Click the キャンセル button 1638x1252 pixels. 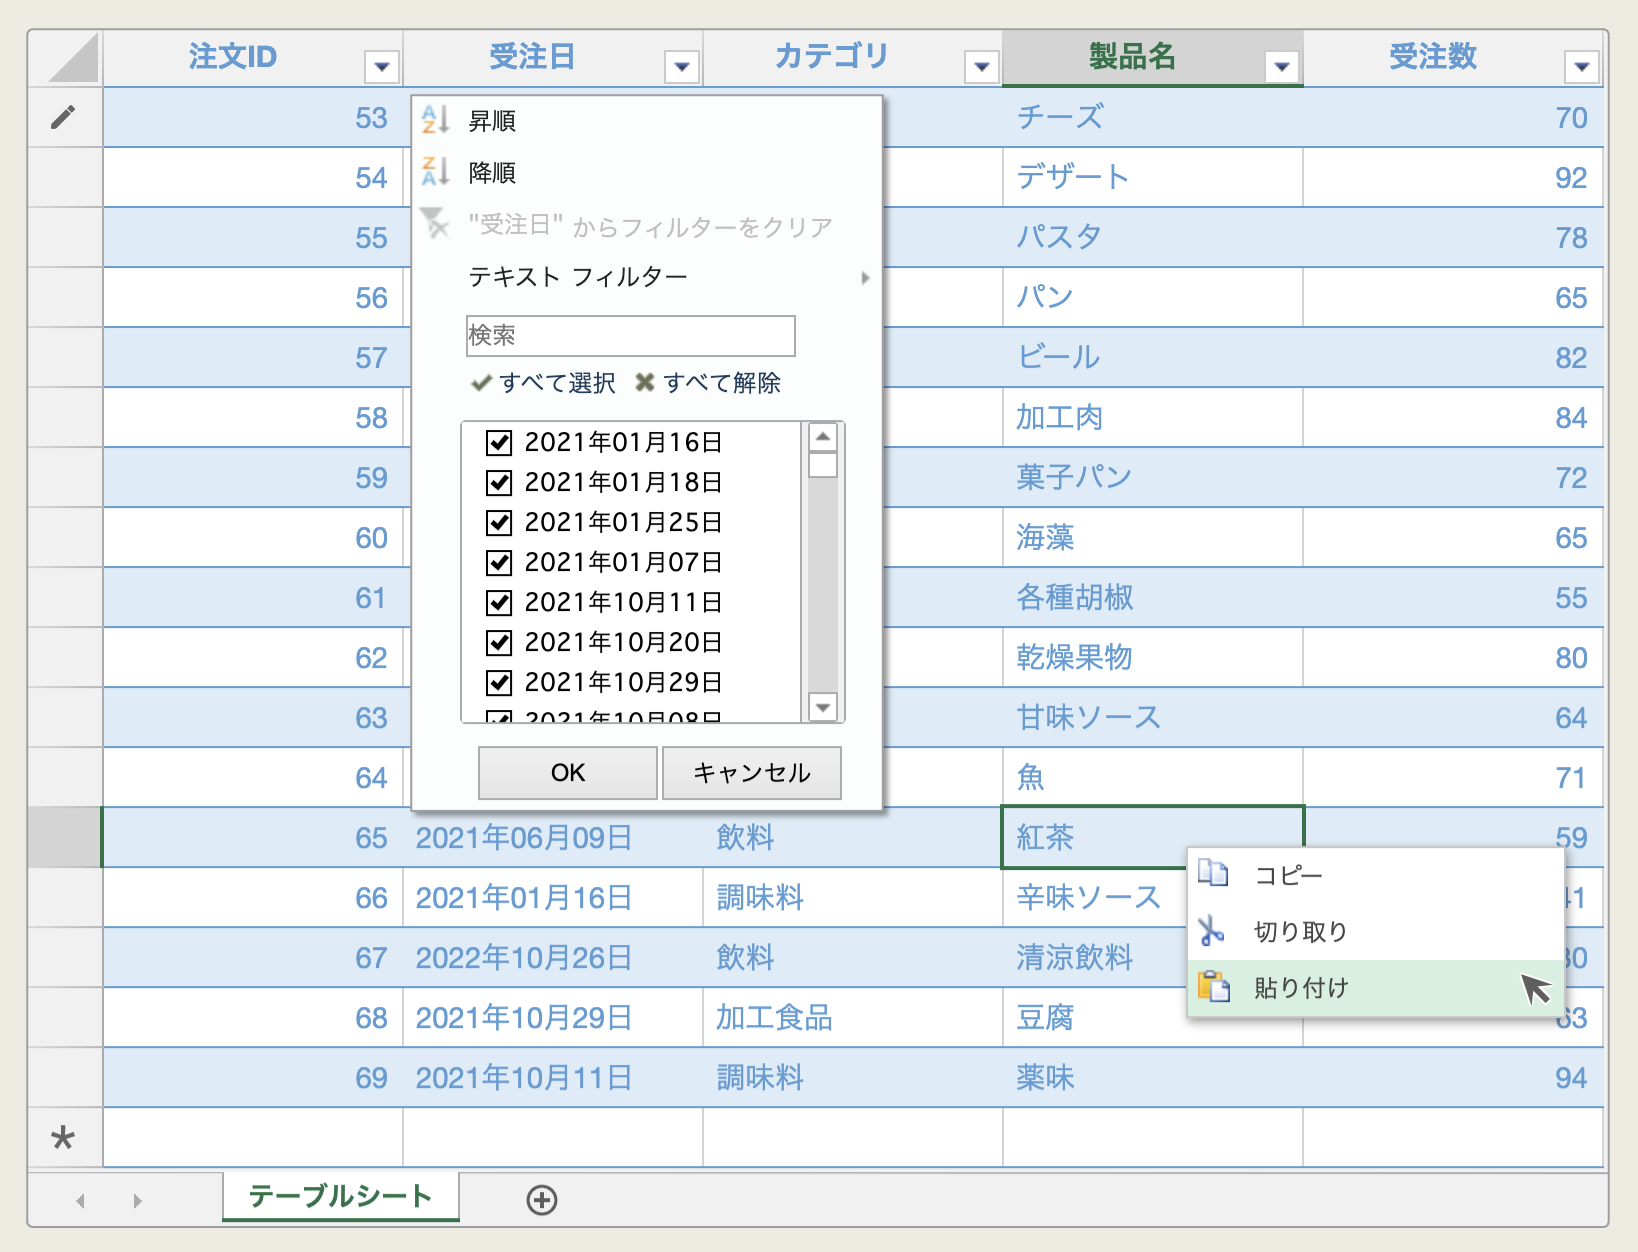[751, 772]
